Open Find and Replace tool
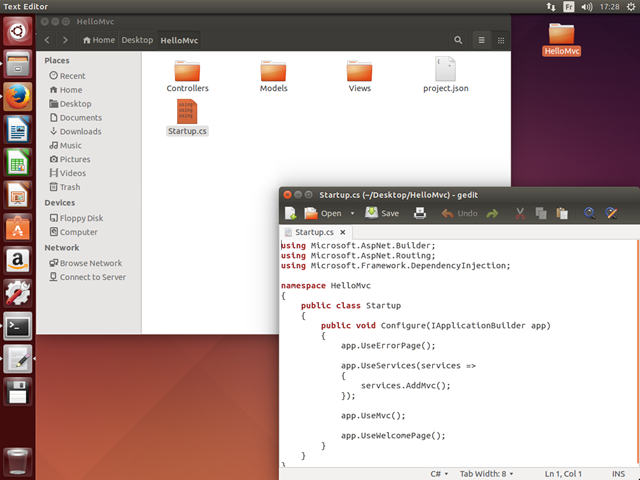Image resolution: width=640 pixels, height=480 pixels. 612,213
